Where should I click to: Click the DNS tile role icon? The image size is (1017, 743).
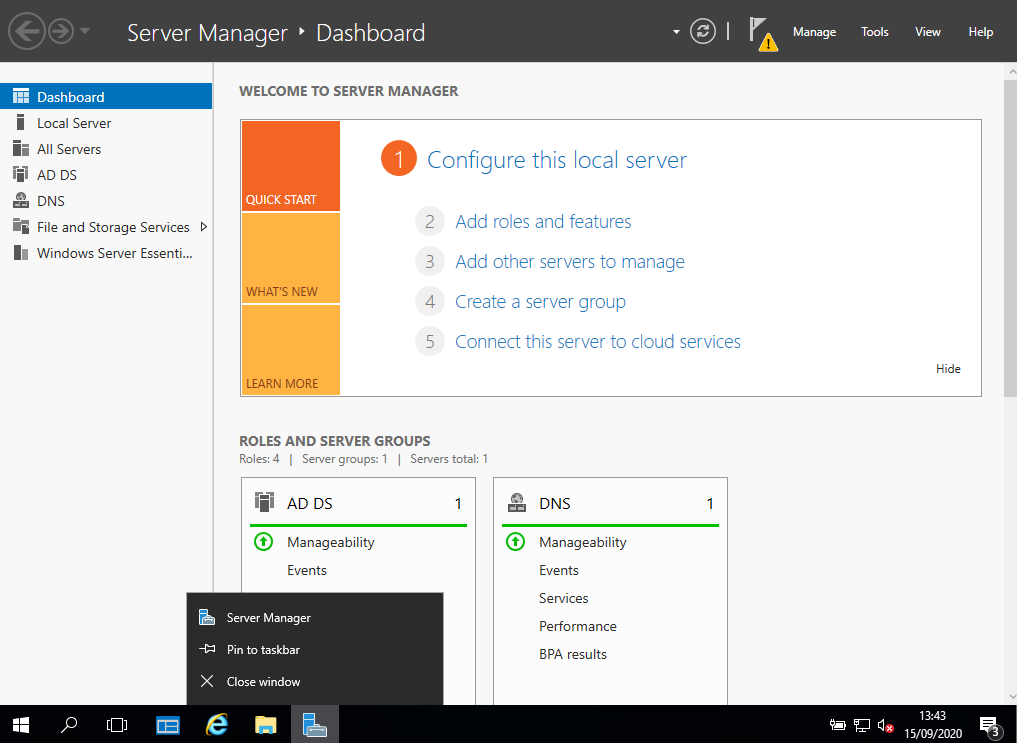click(517, 502)
